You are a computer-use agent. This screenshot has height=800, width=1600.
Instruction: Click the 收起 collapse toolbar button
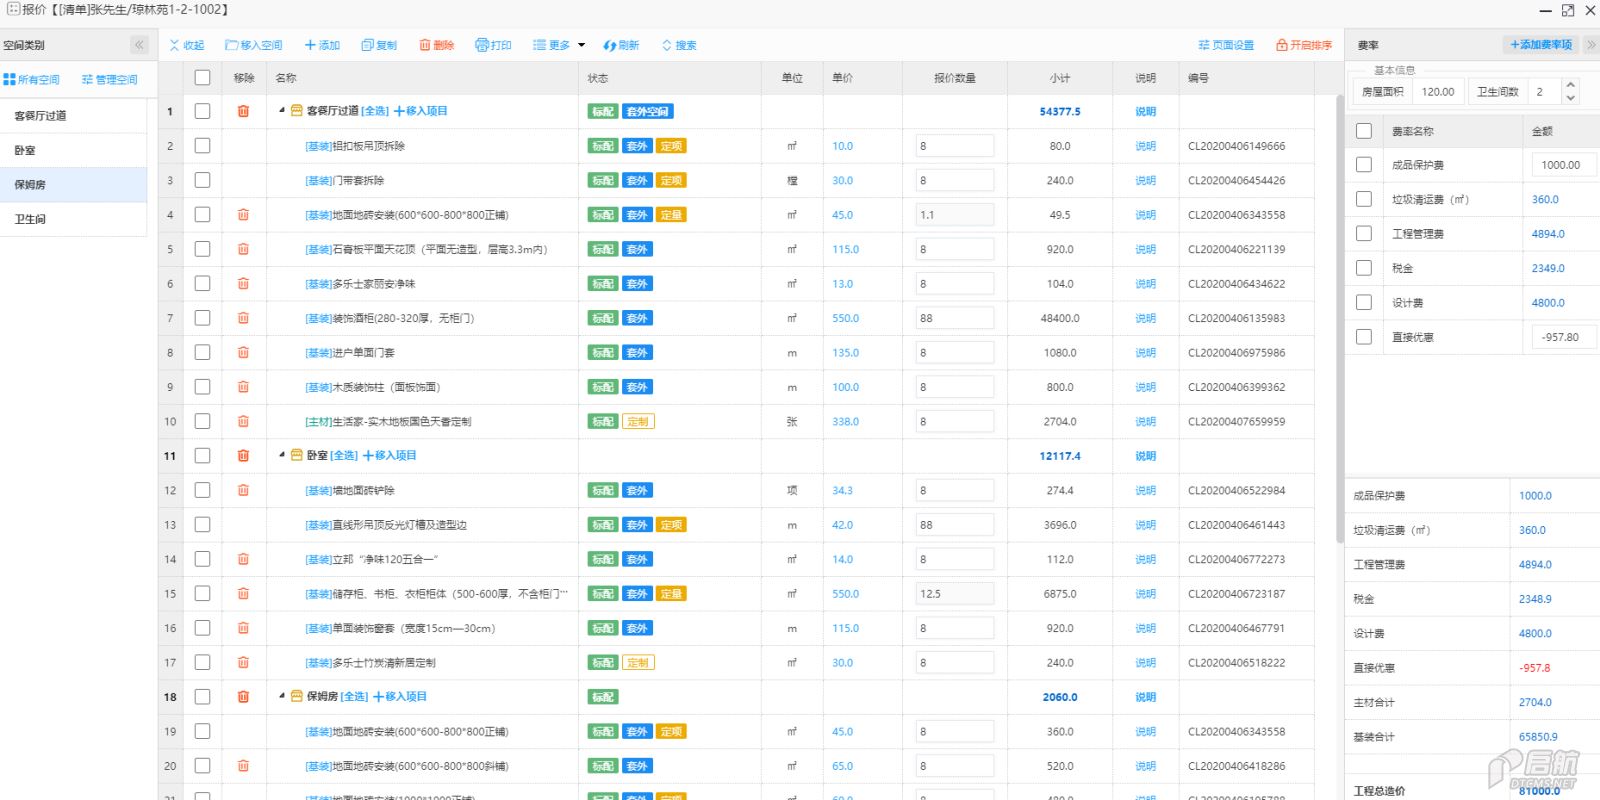[187, 45]
